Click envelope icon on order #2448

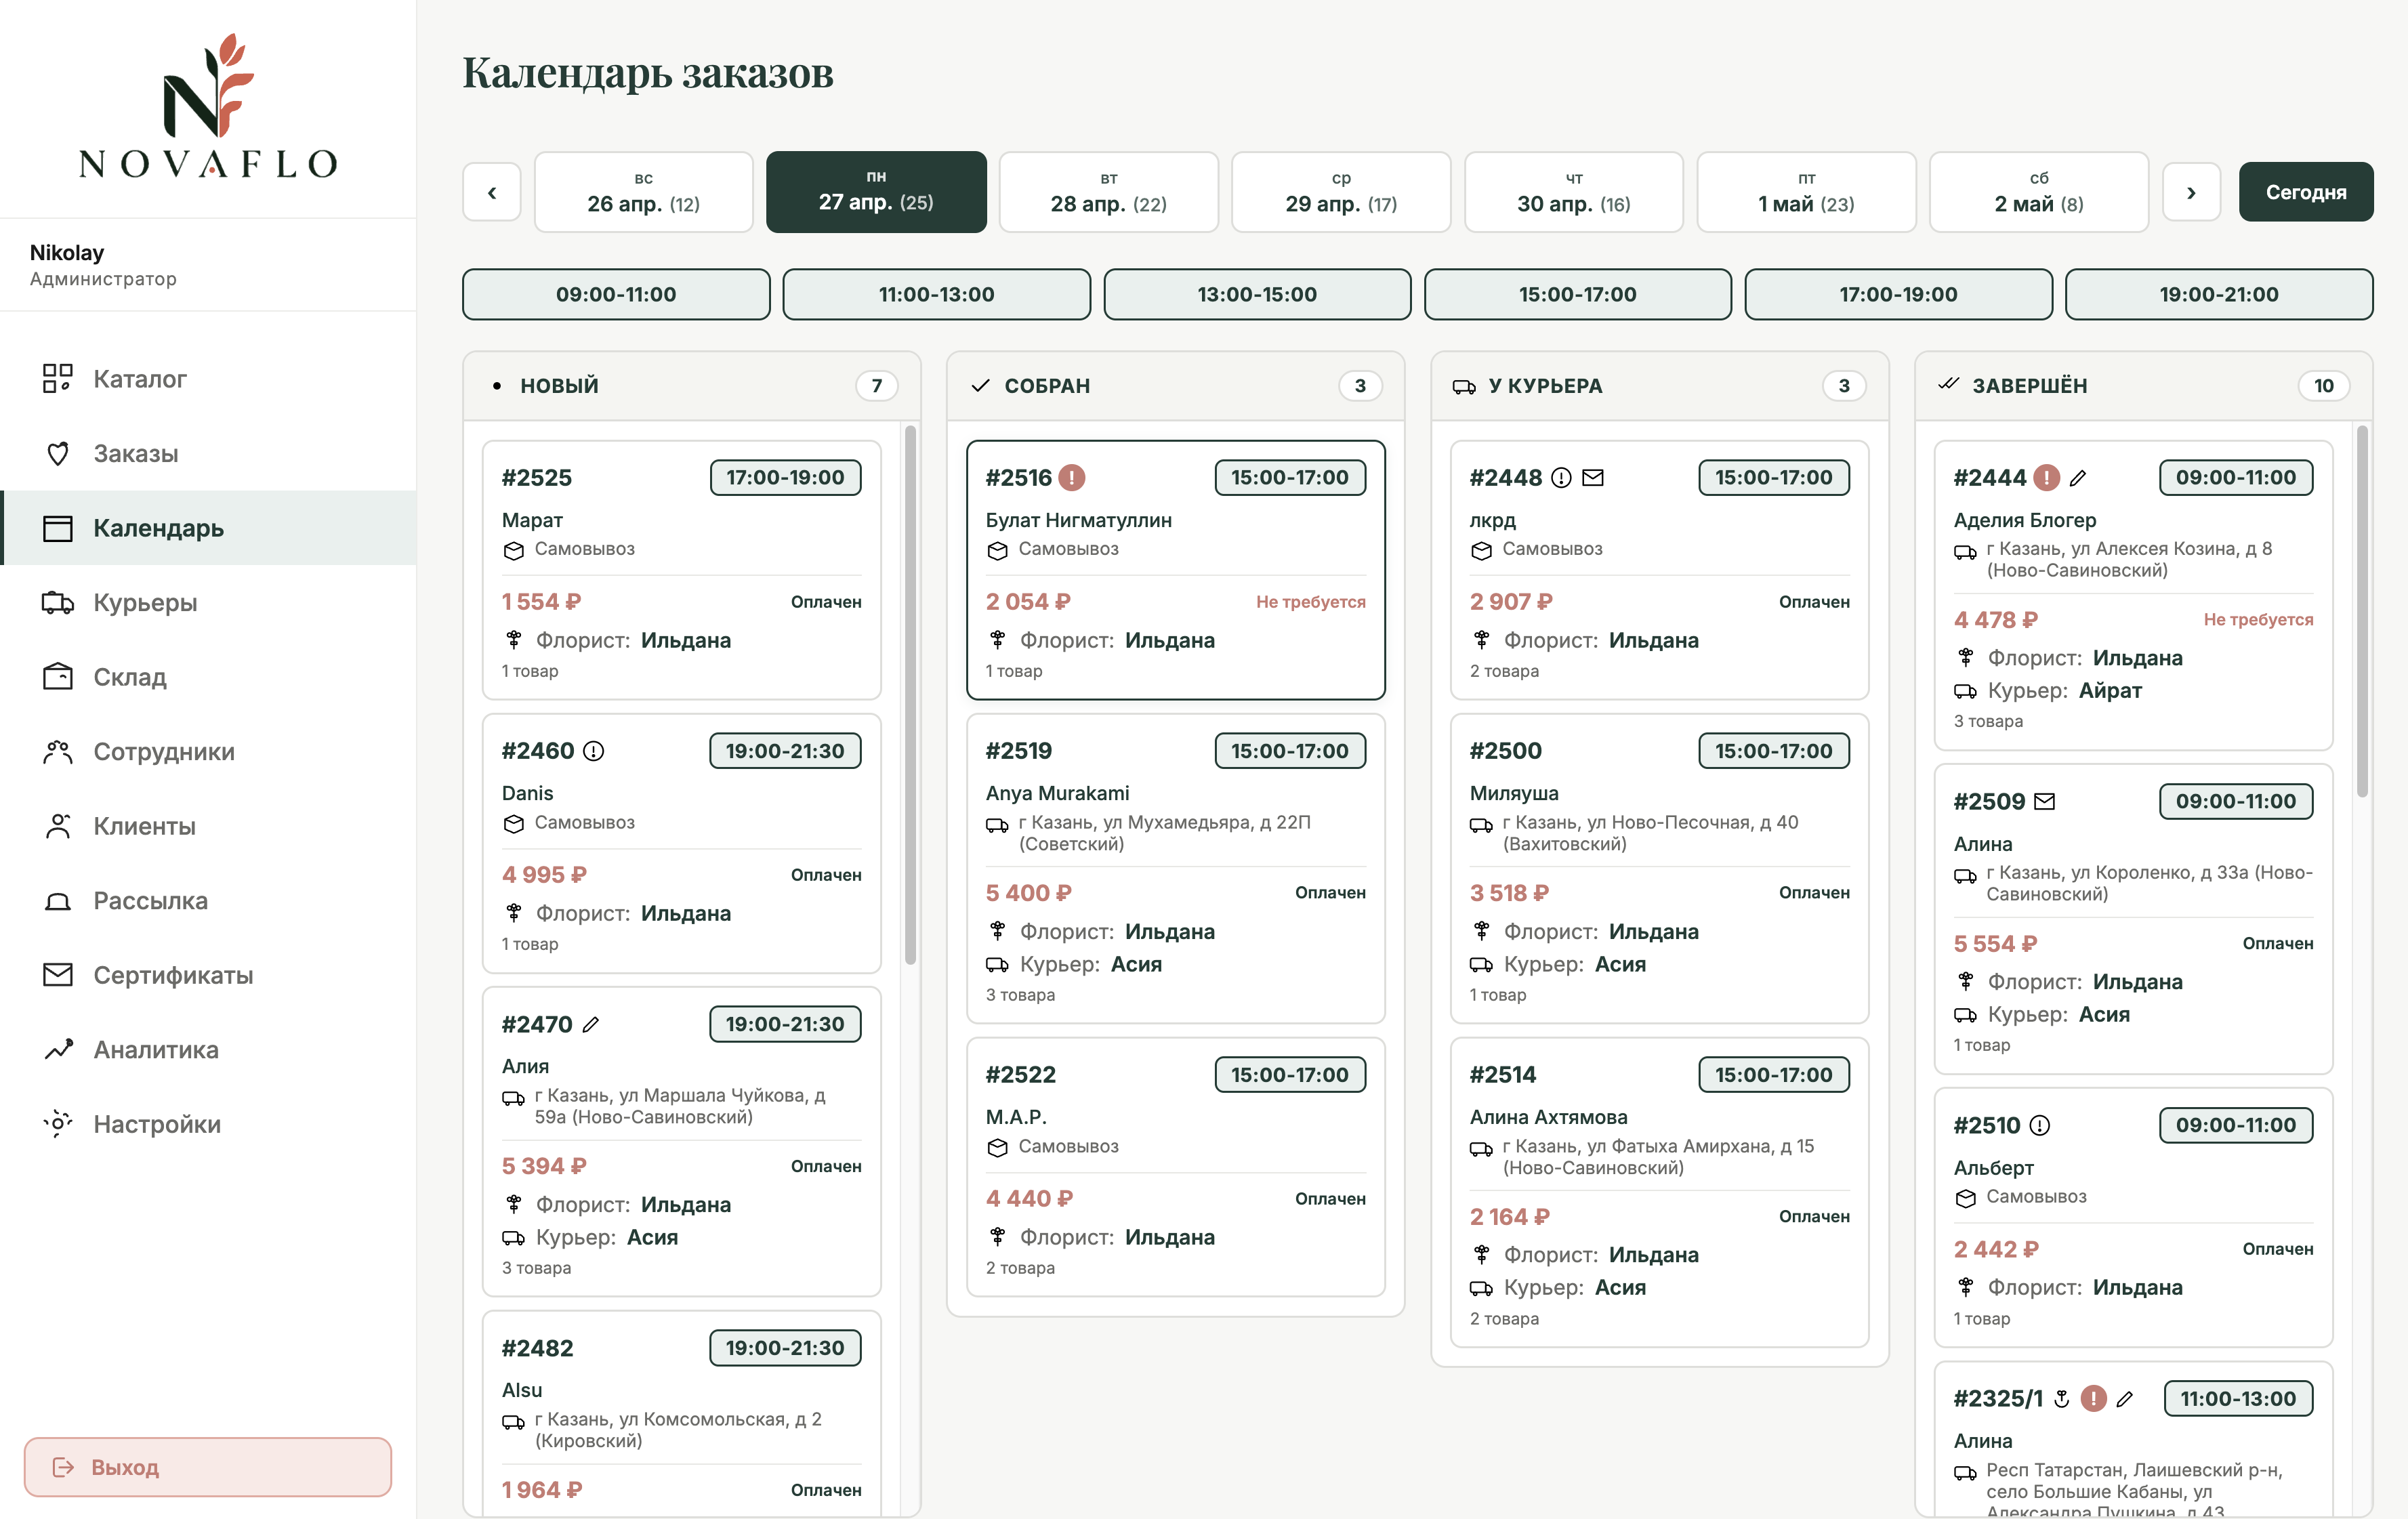pos(1593,477)
